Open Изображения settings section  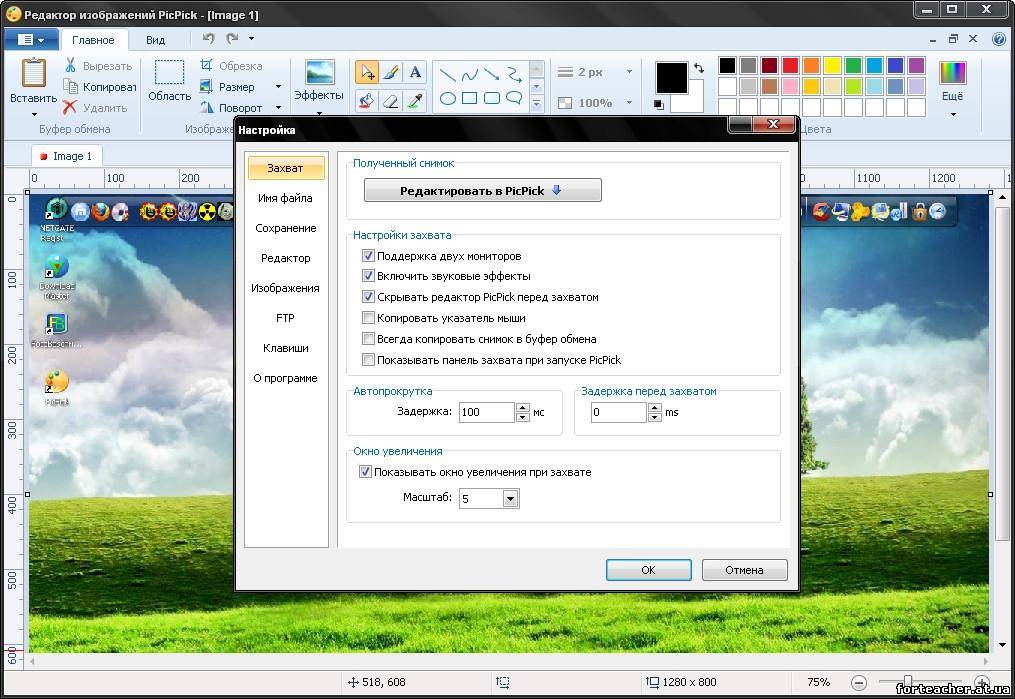(x=285, y=288)
